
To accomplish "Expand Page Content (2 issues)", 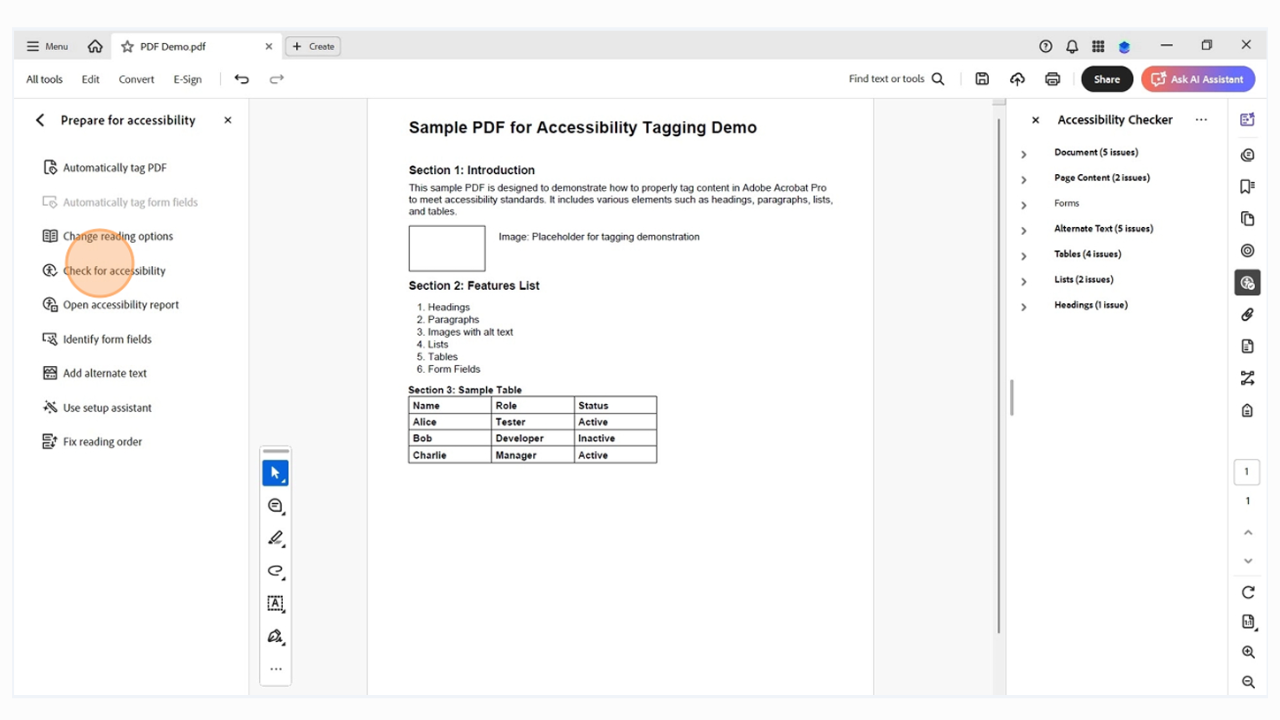I will 1023,179.
